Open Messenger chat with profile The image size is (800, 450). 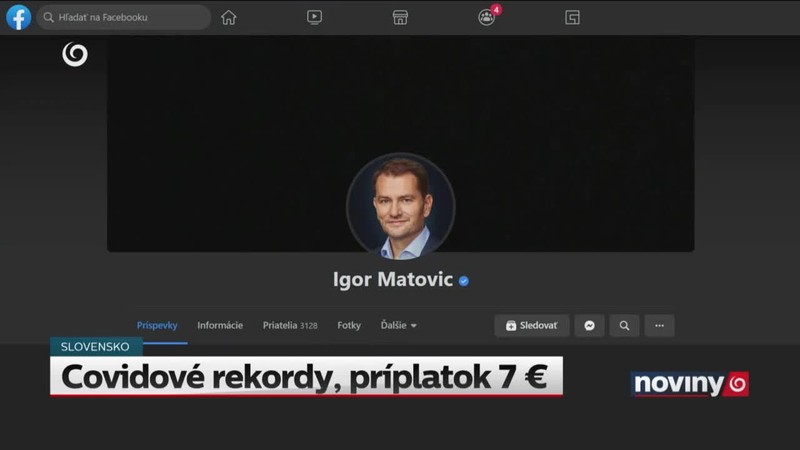click(x=589, y=326)
